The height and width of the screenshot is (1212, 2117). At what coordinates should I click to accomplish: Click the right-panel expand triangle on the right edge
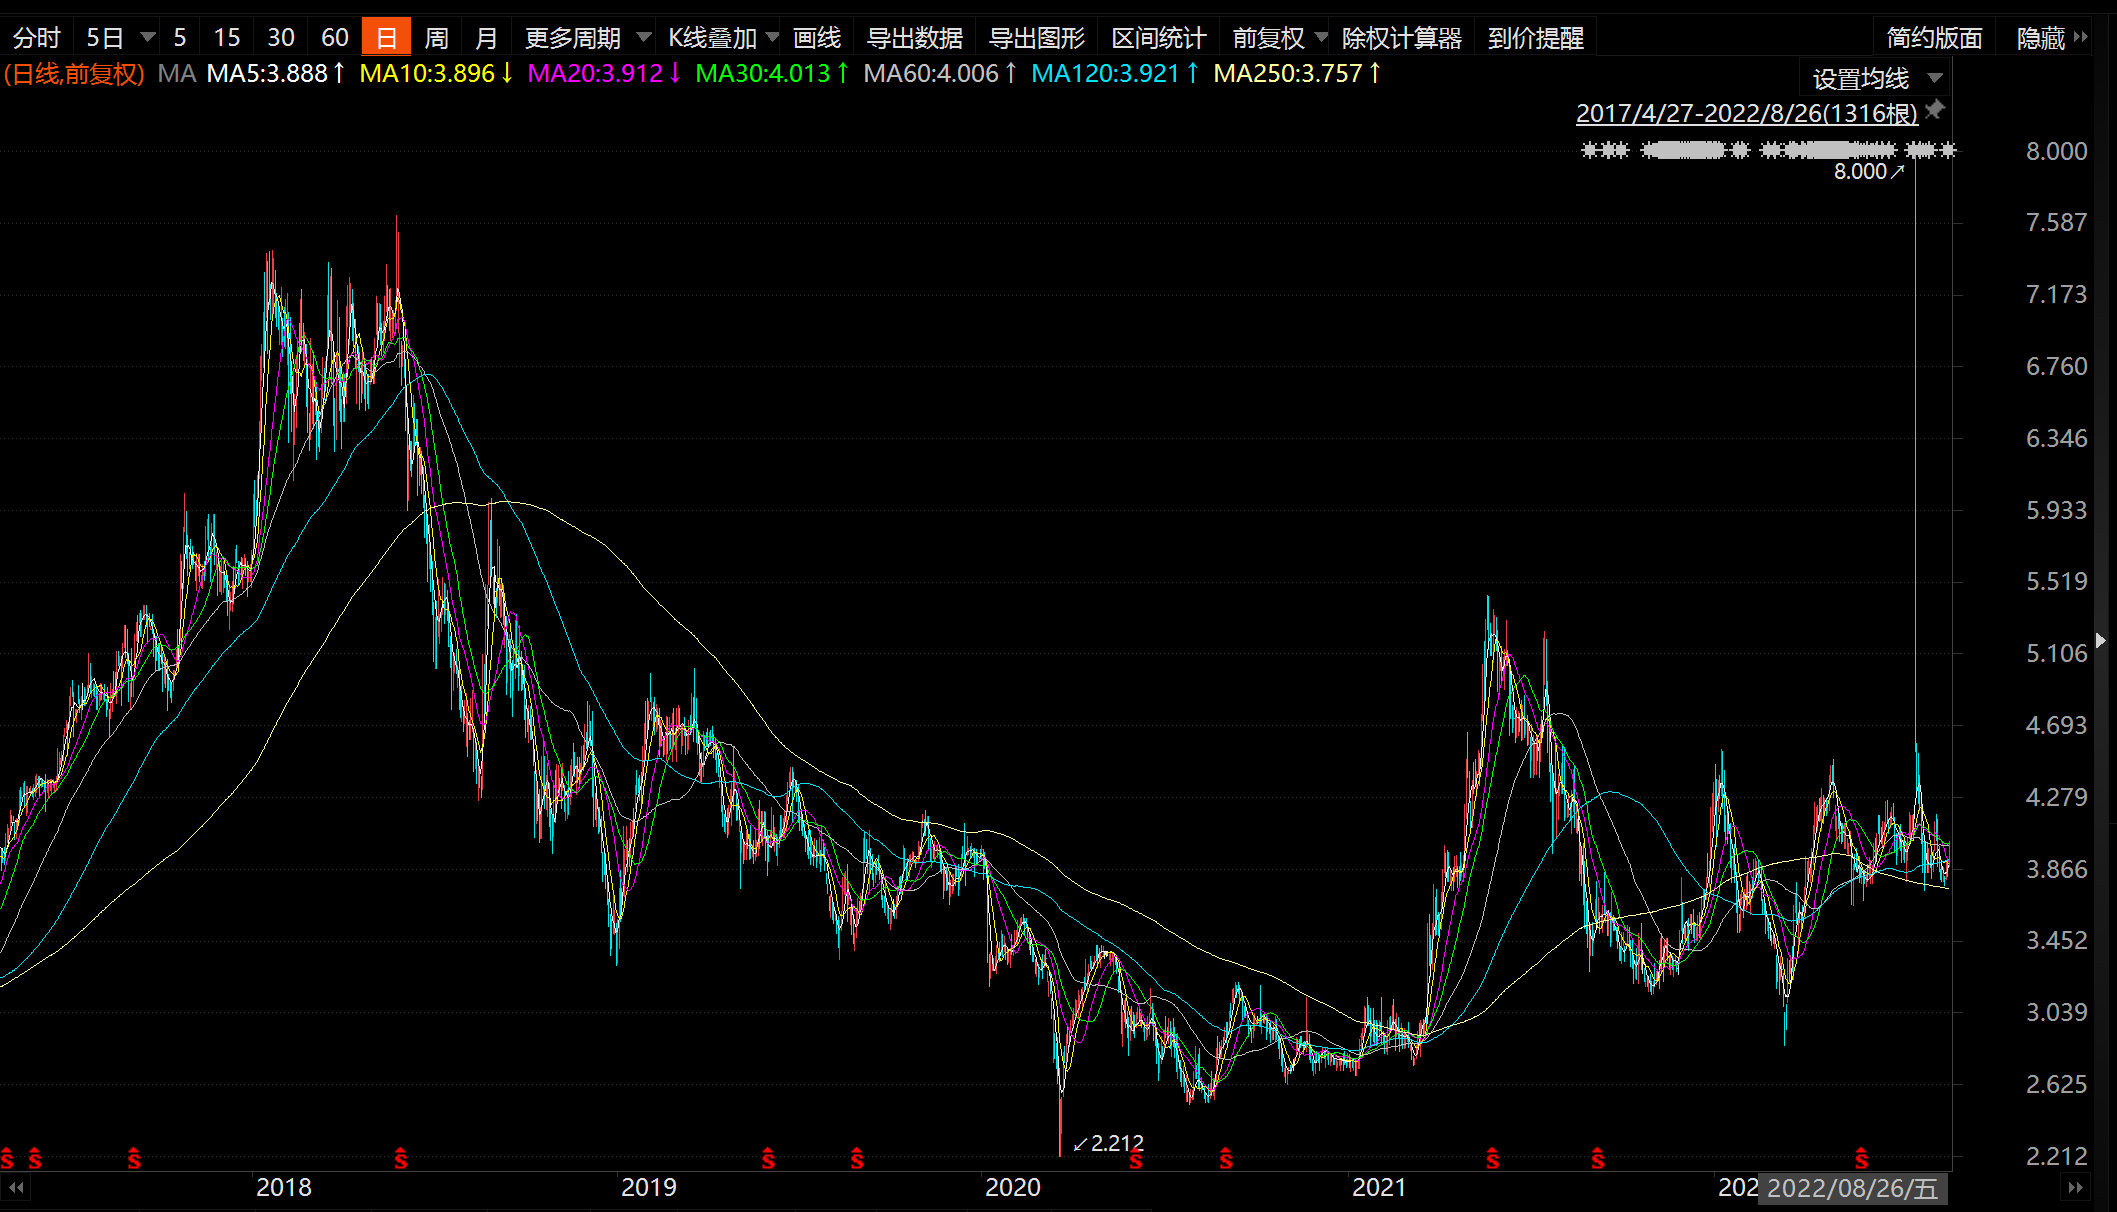point(2101,640)
